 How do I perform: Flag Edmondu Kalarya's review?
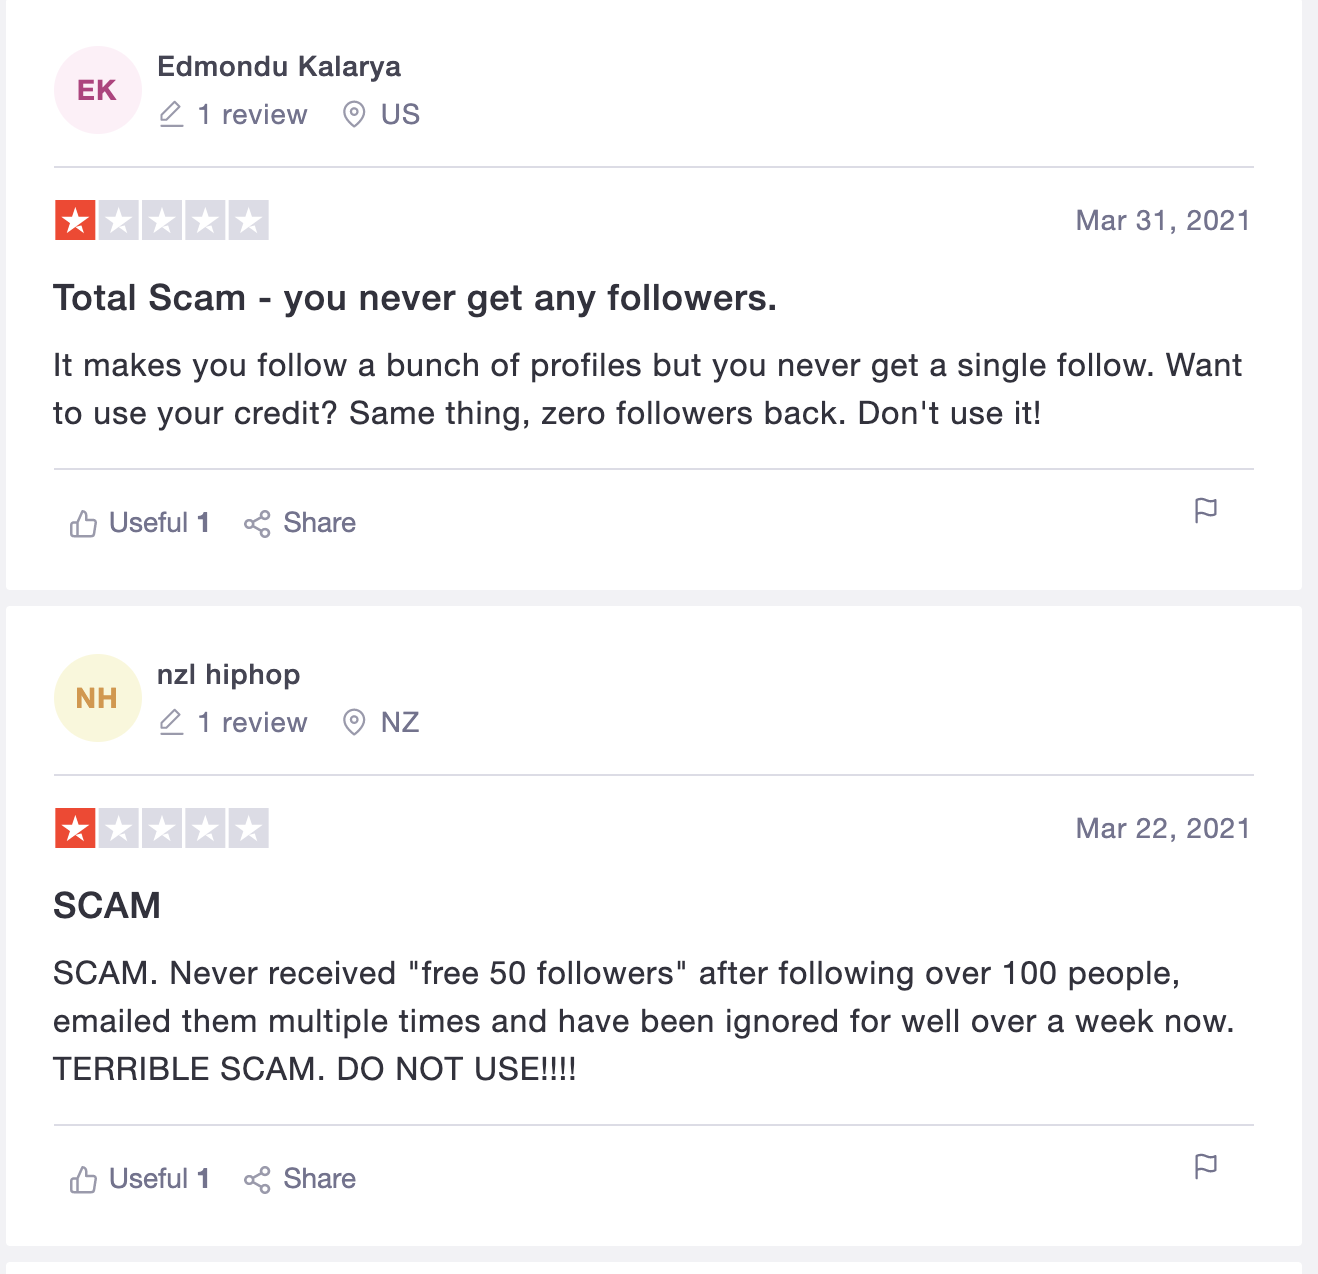[1206, 510]
